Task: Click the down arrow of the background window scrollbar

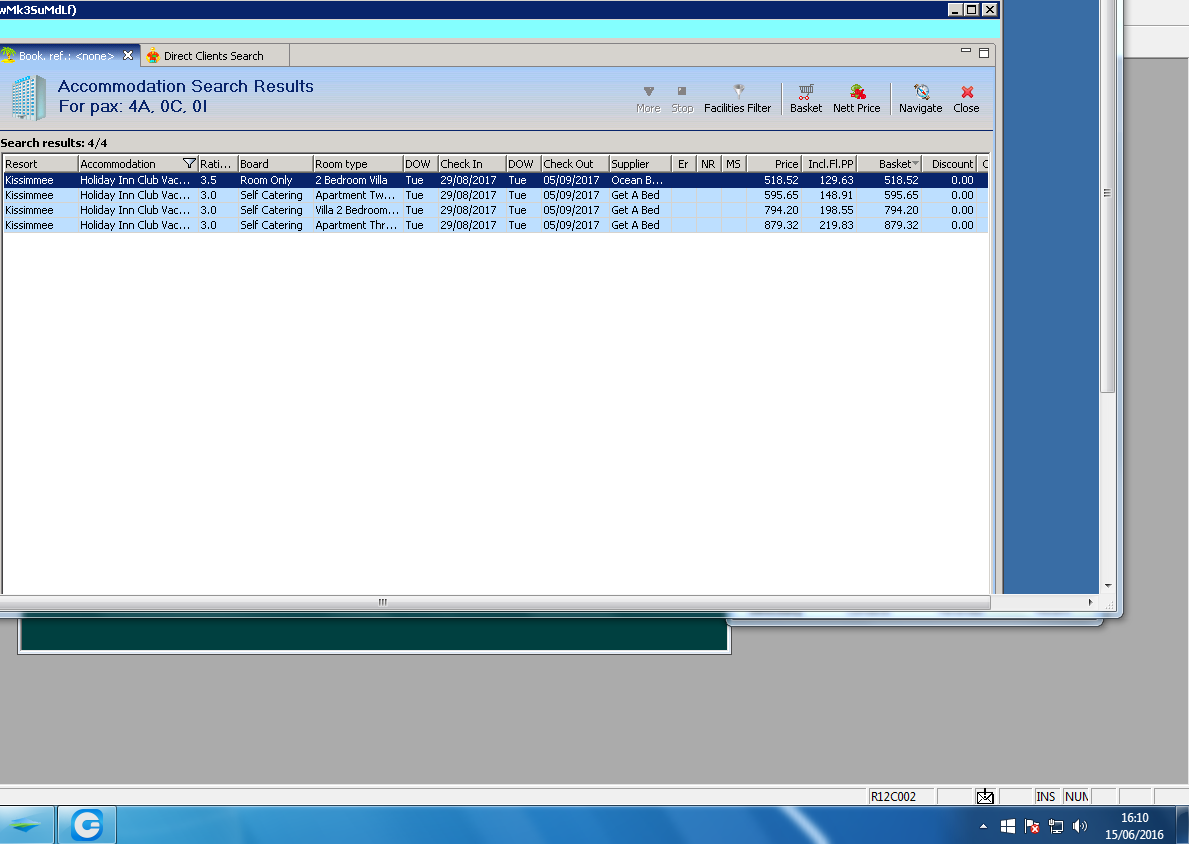Action: [1108, 585]
